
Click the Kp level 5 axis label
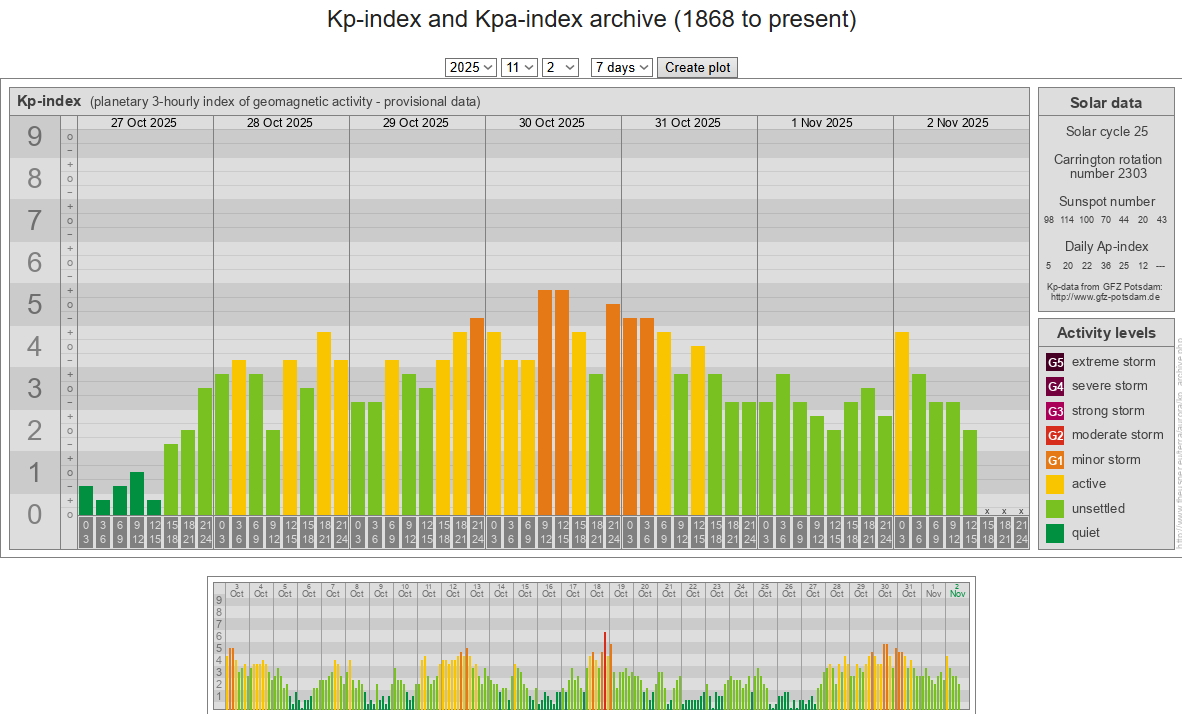(35, 305)
